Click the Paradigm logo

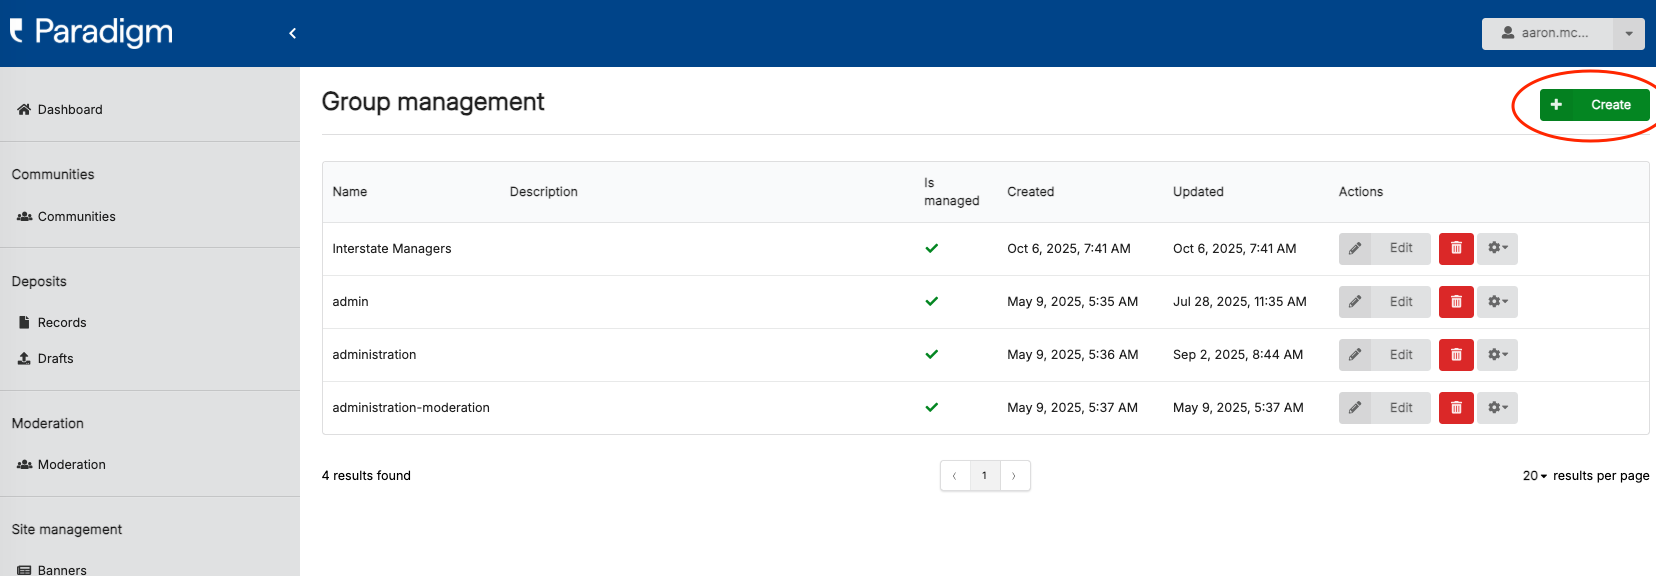(92, 32)
